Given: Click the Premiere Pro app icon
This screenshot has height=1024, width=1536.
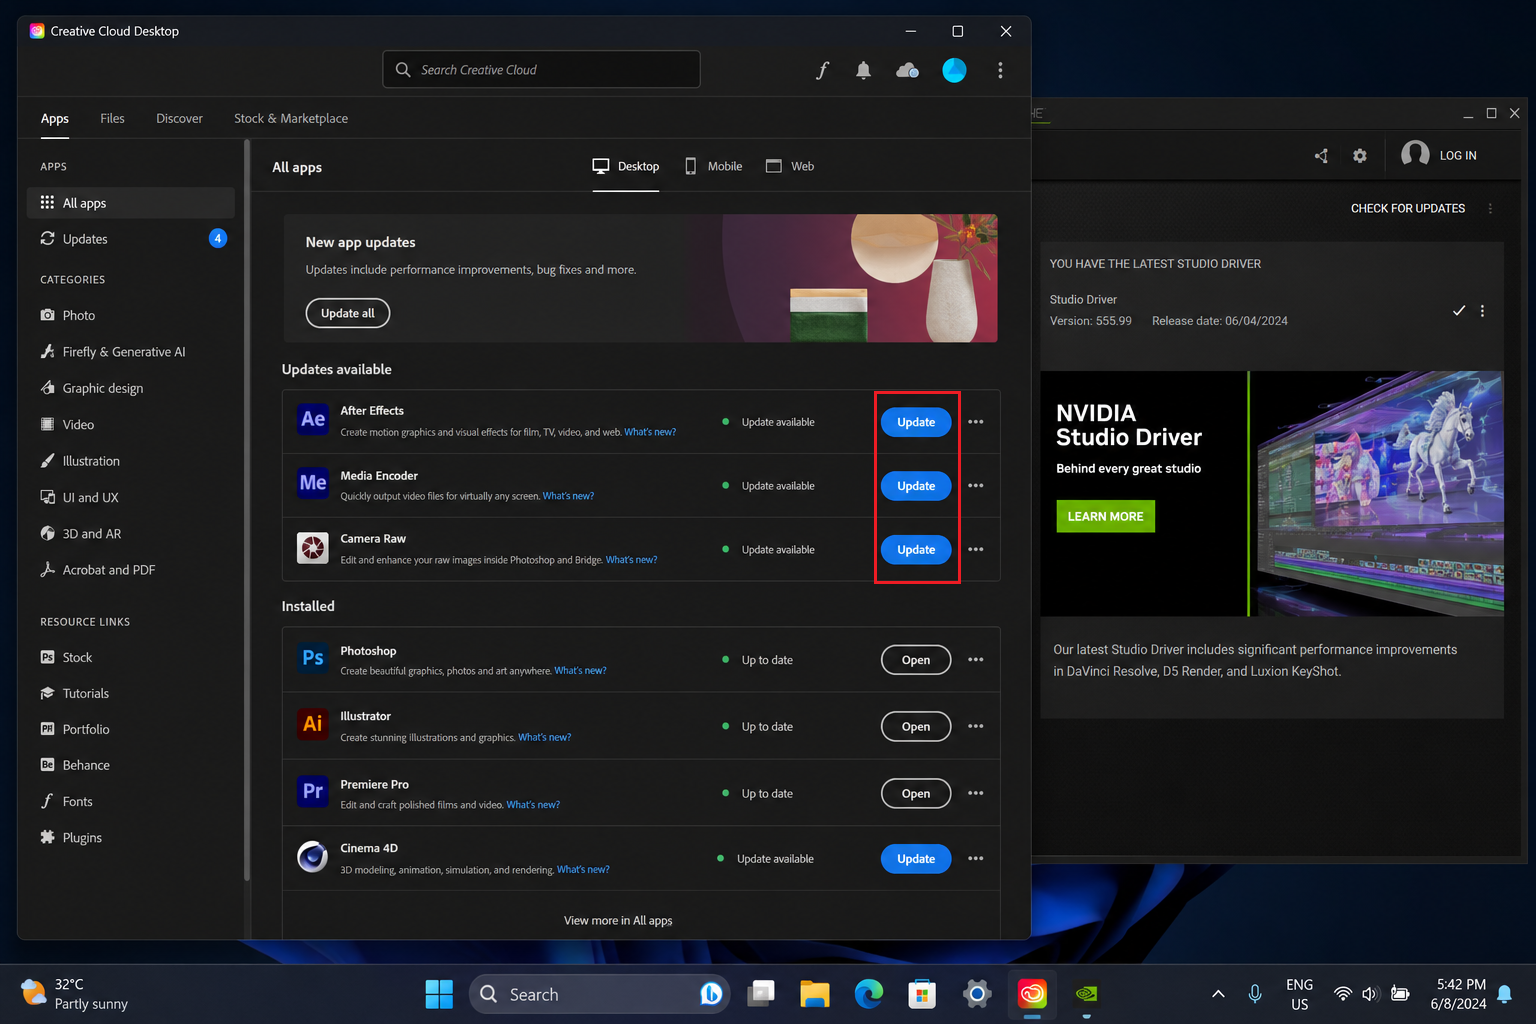Looking at the screenshot, I should click(313, 791).
